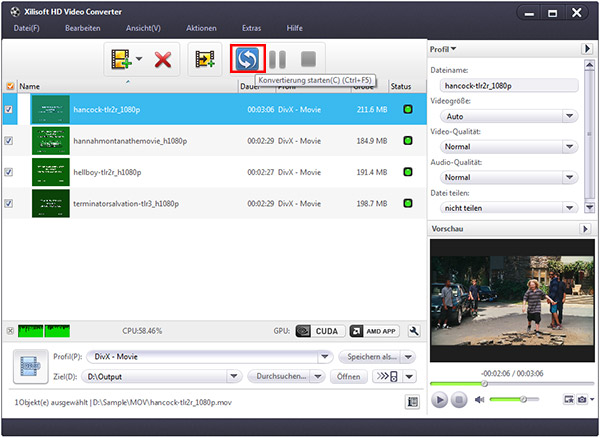Click the hellboy-tlr2r_h1080p thumbnail
600x437 pixels.
[x=51, y=172]
